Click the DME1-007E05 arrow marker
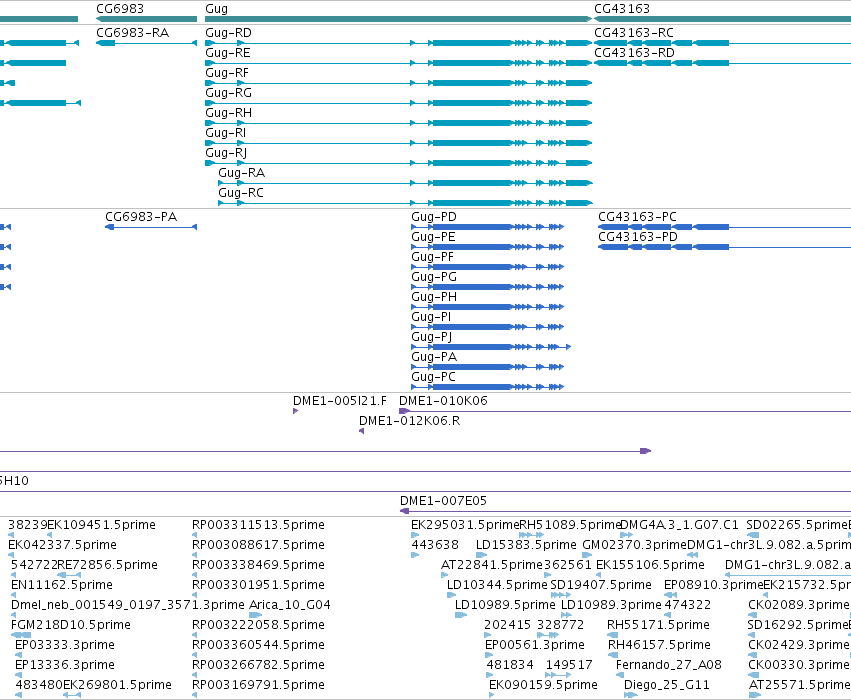Viewport: 851px width, 700px height. coord(404,511)
